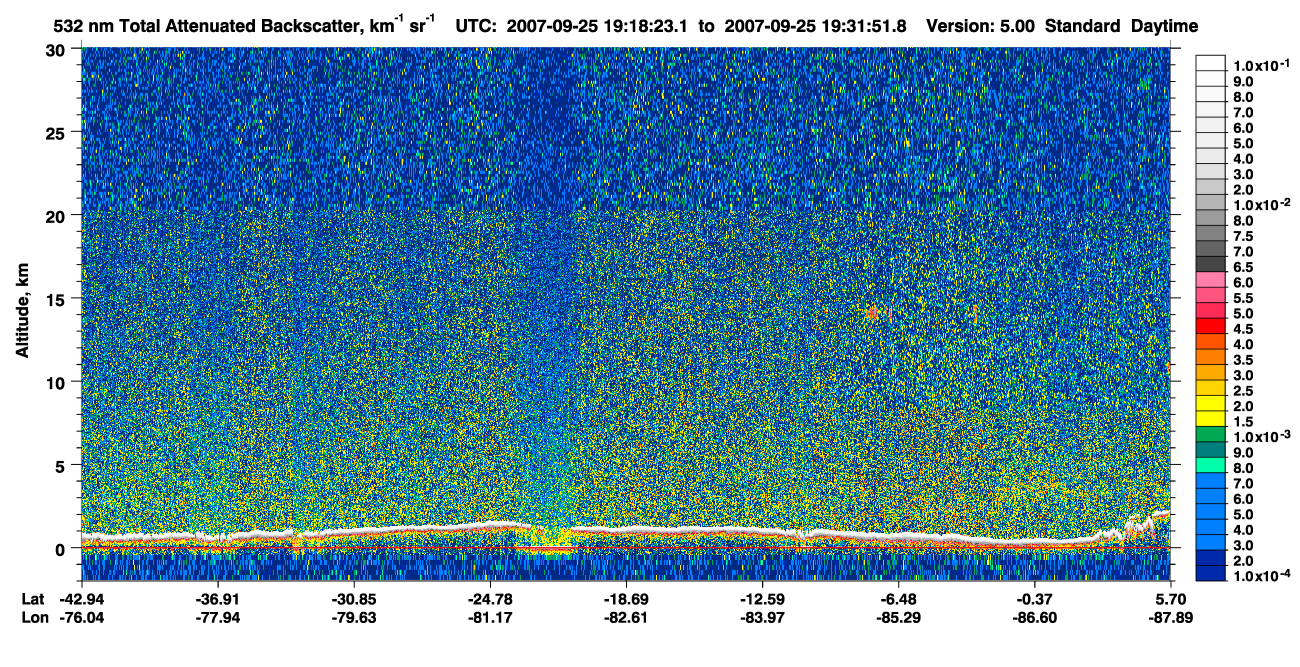Screen dimensions: 1300x667
Task: Click the colorbar label "1.5"
Action: [1243, 422]
